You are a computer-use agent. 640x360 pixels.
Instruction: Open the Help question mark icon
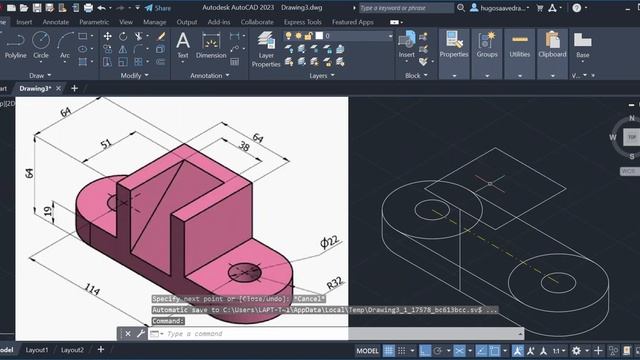tap(576, 8)
